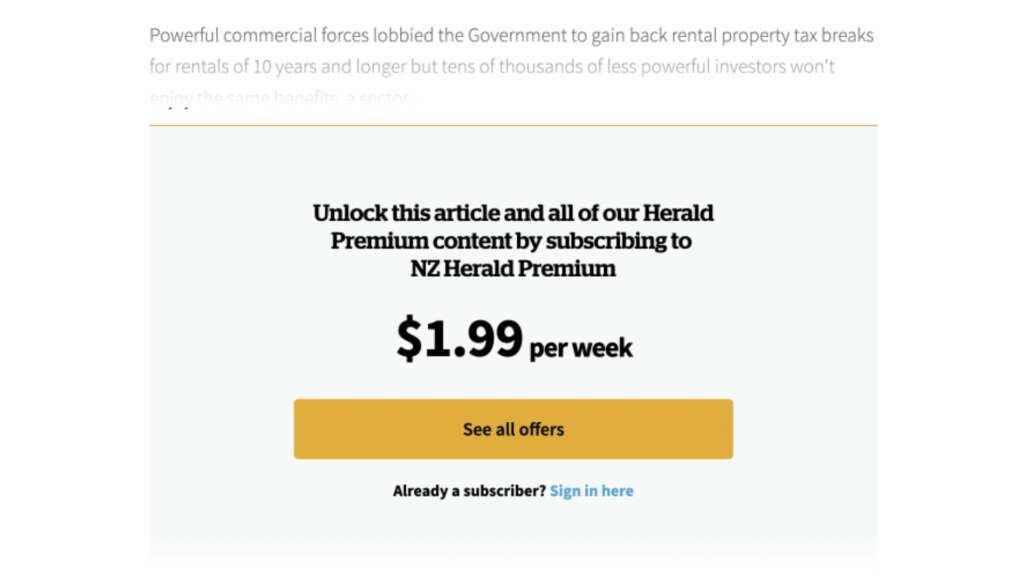Viewport: 1024px width, 576px height.
Task: Click the See all offers button
Action: click(513, 429)
